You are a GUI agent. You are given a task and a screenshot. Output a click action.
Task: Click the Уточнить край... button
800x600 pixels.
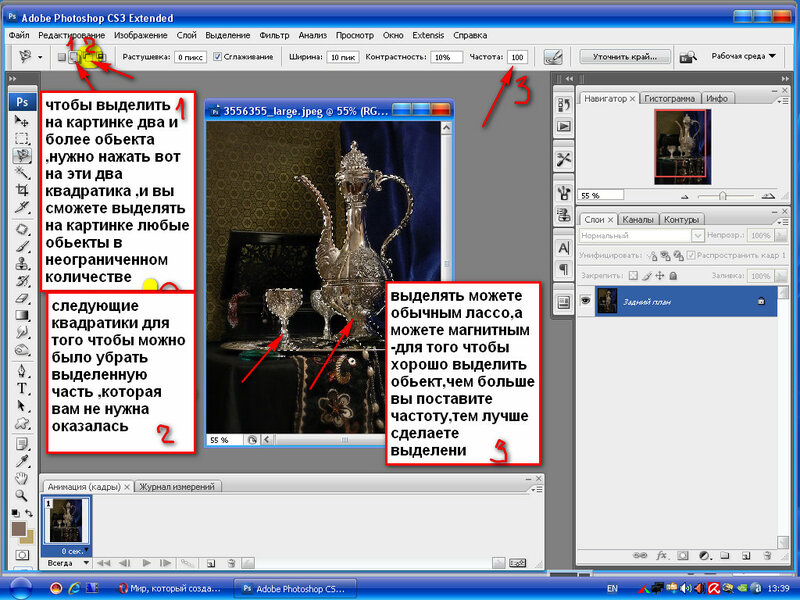(624, 57)
